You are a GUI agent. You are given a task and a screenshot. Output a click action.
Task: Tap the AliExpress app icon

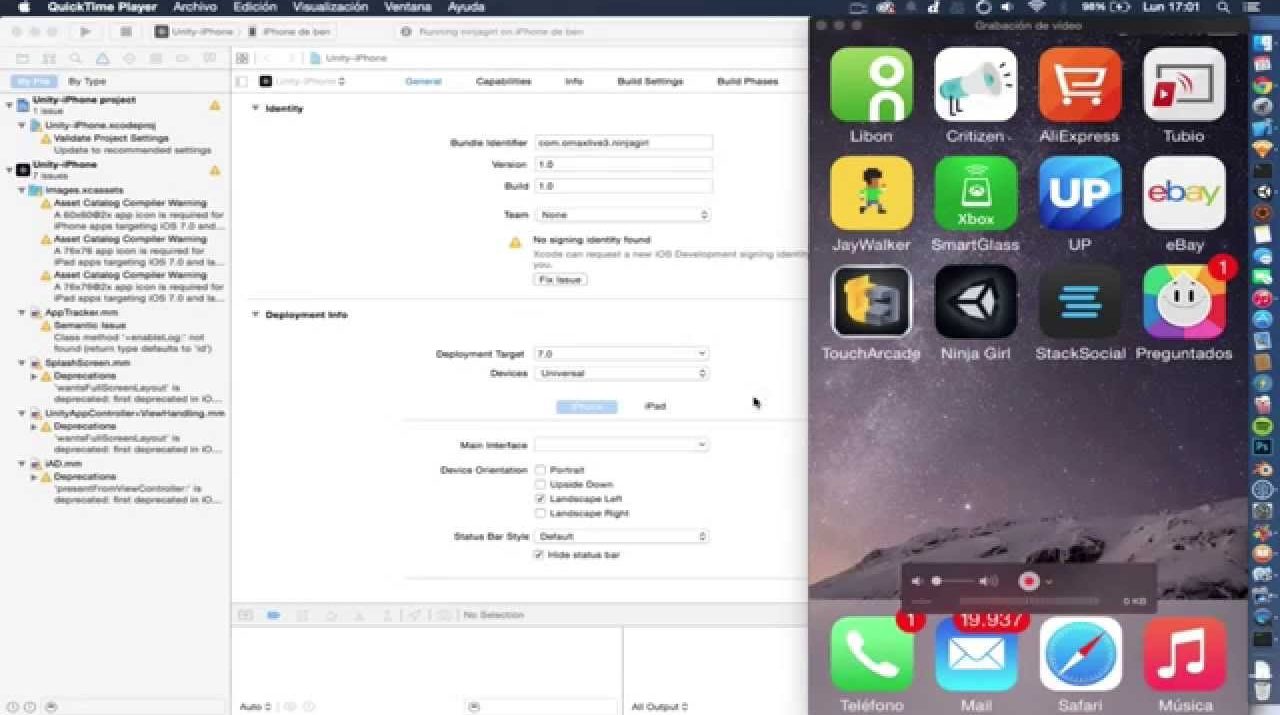pos(1079,84)
